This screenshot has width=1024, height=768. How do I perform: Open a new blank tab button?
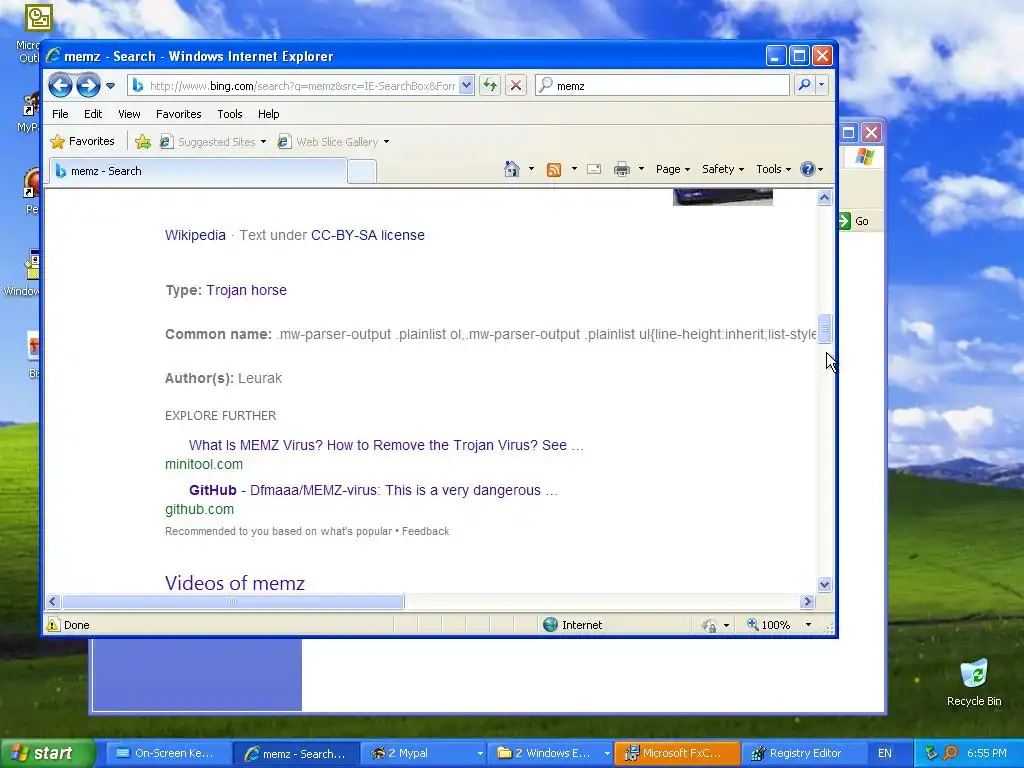click(x=361, y=172)
